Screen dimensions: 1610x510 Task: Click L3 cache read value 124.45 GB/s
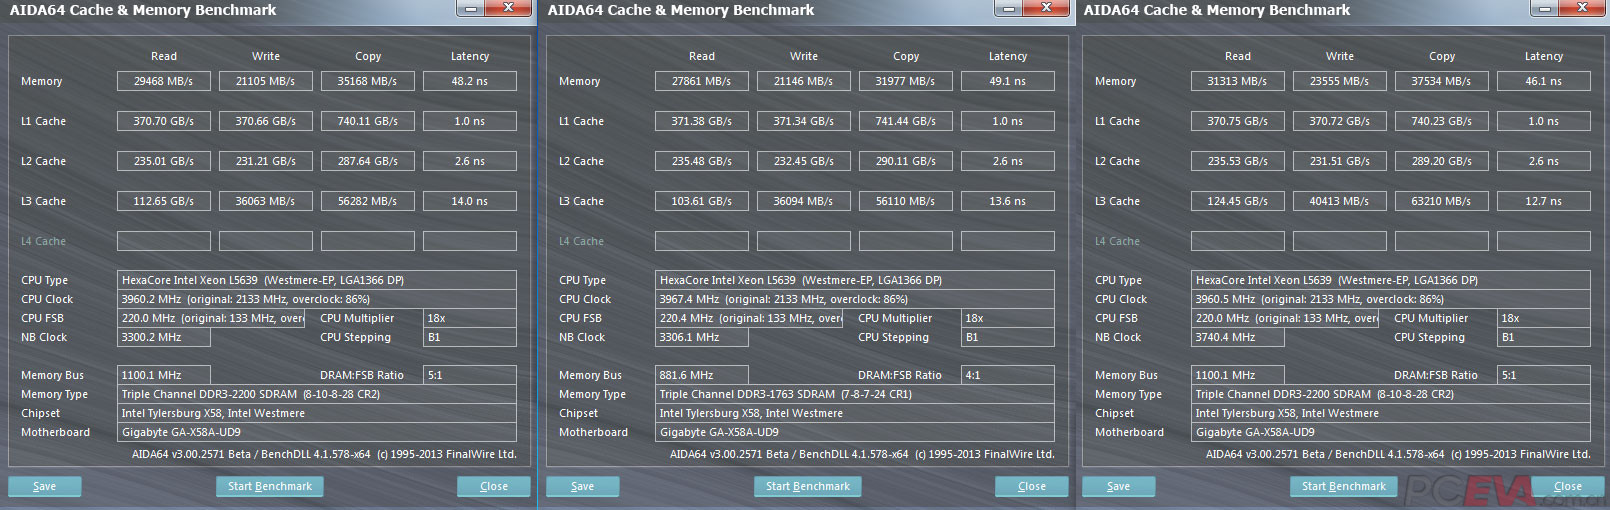pyautogui.click(x=1238, y=201)
